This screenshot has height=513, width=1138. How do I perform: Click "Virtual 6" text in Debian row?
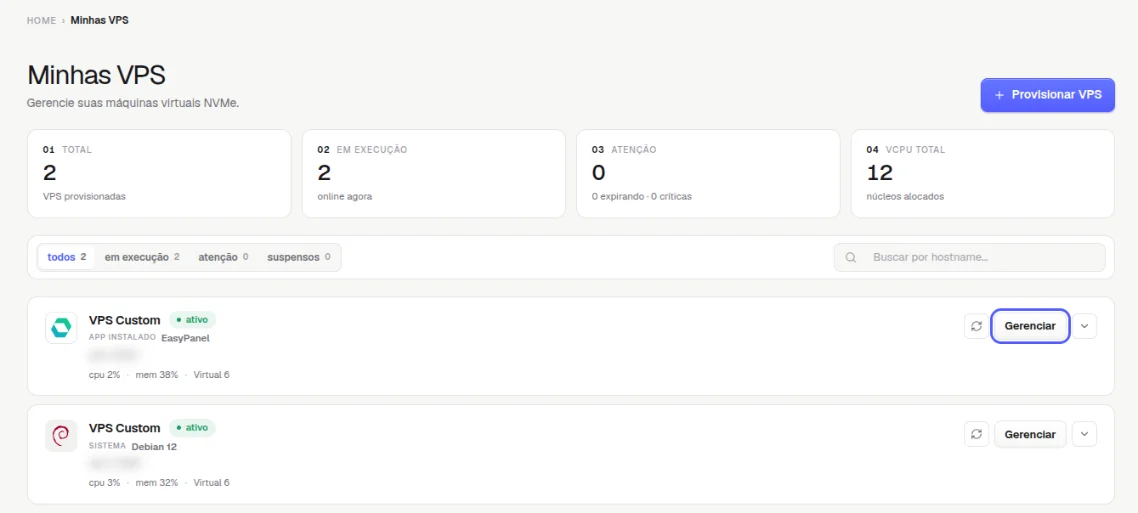(x=211, y=483)
